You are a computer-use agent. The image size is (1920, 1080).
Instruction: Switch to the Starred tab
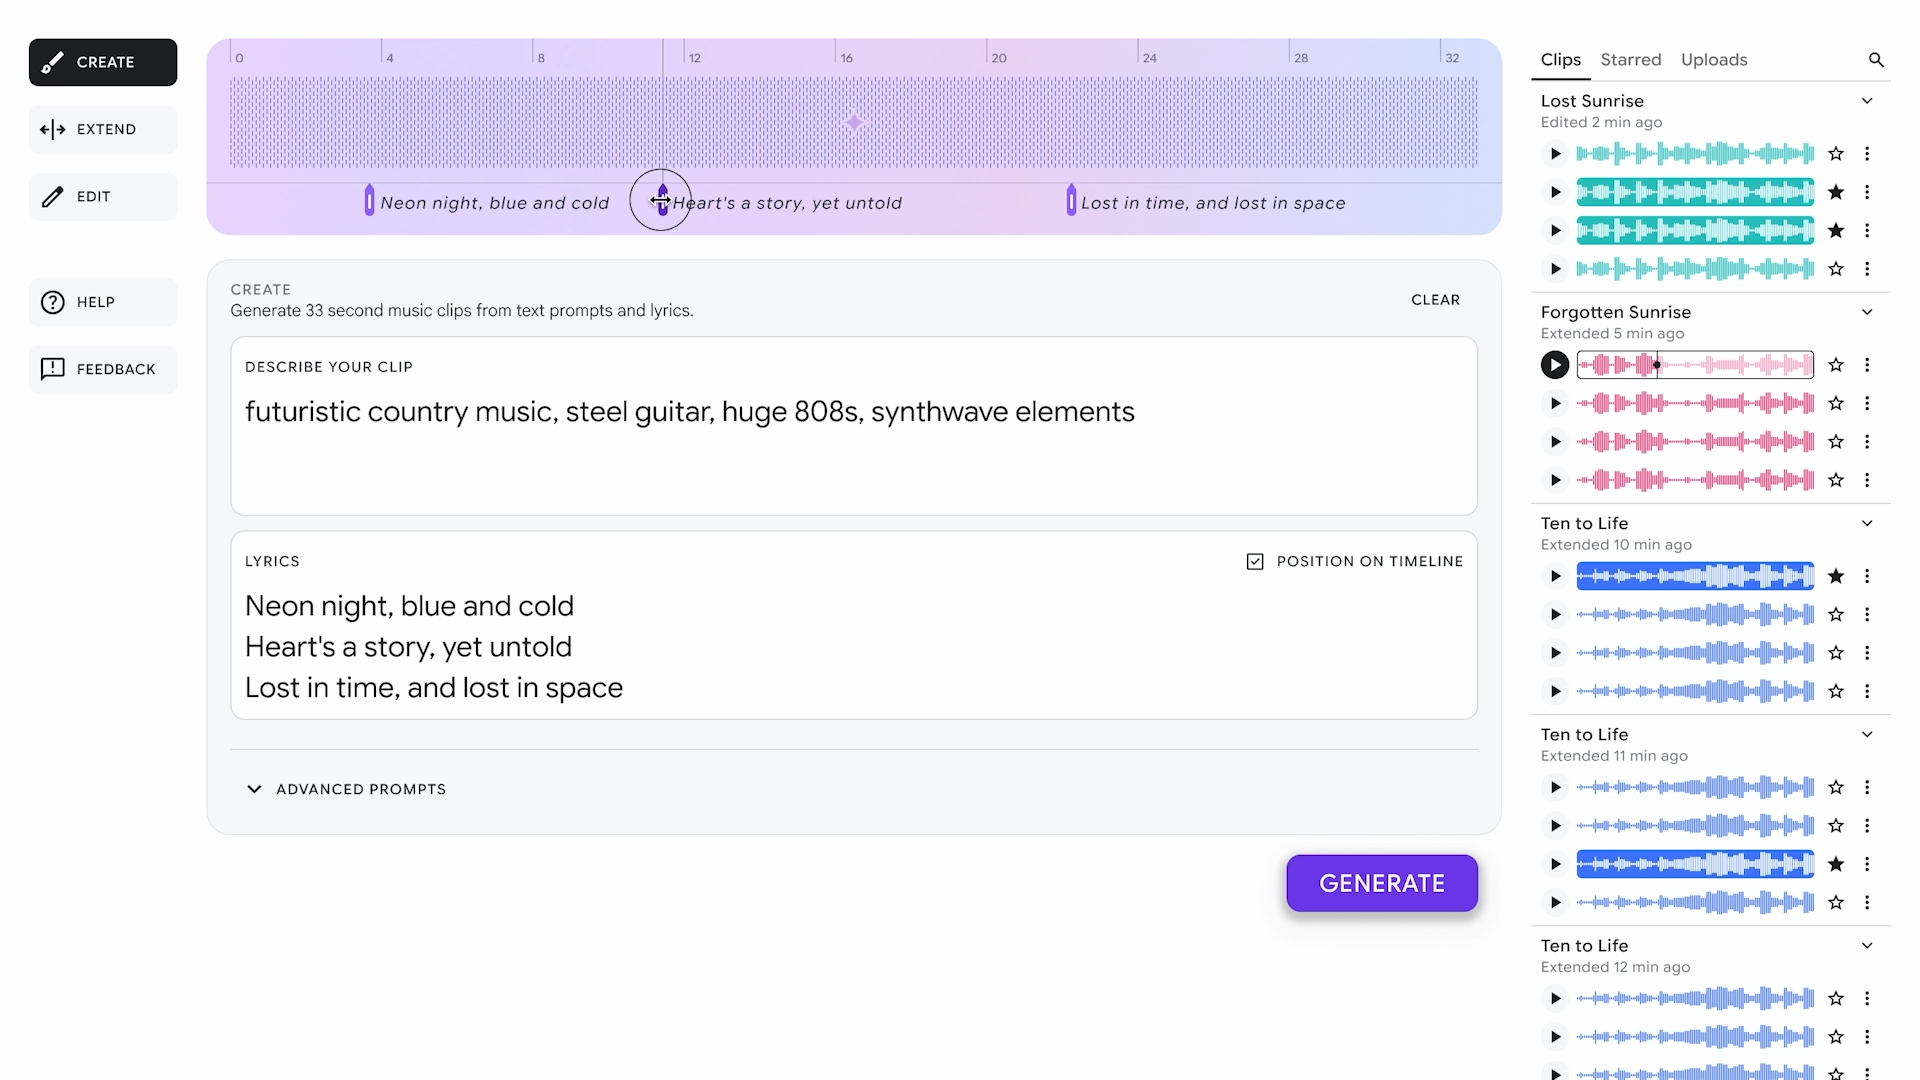1630,60
